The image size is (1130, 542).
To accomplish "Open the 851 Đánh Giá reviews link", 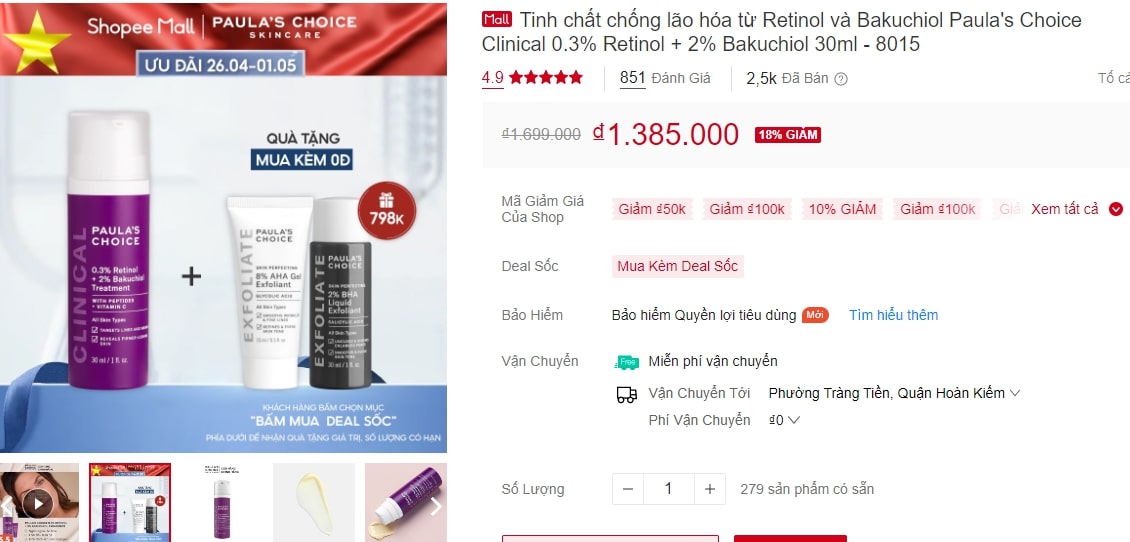I will pos(665,78).
